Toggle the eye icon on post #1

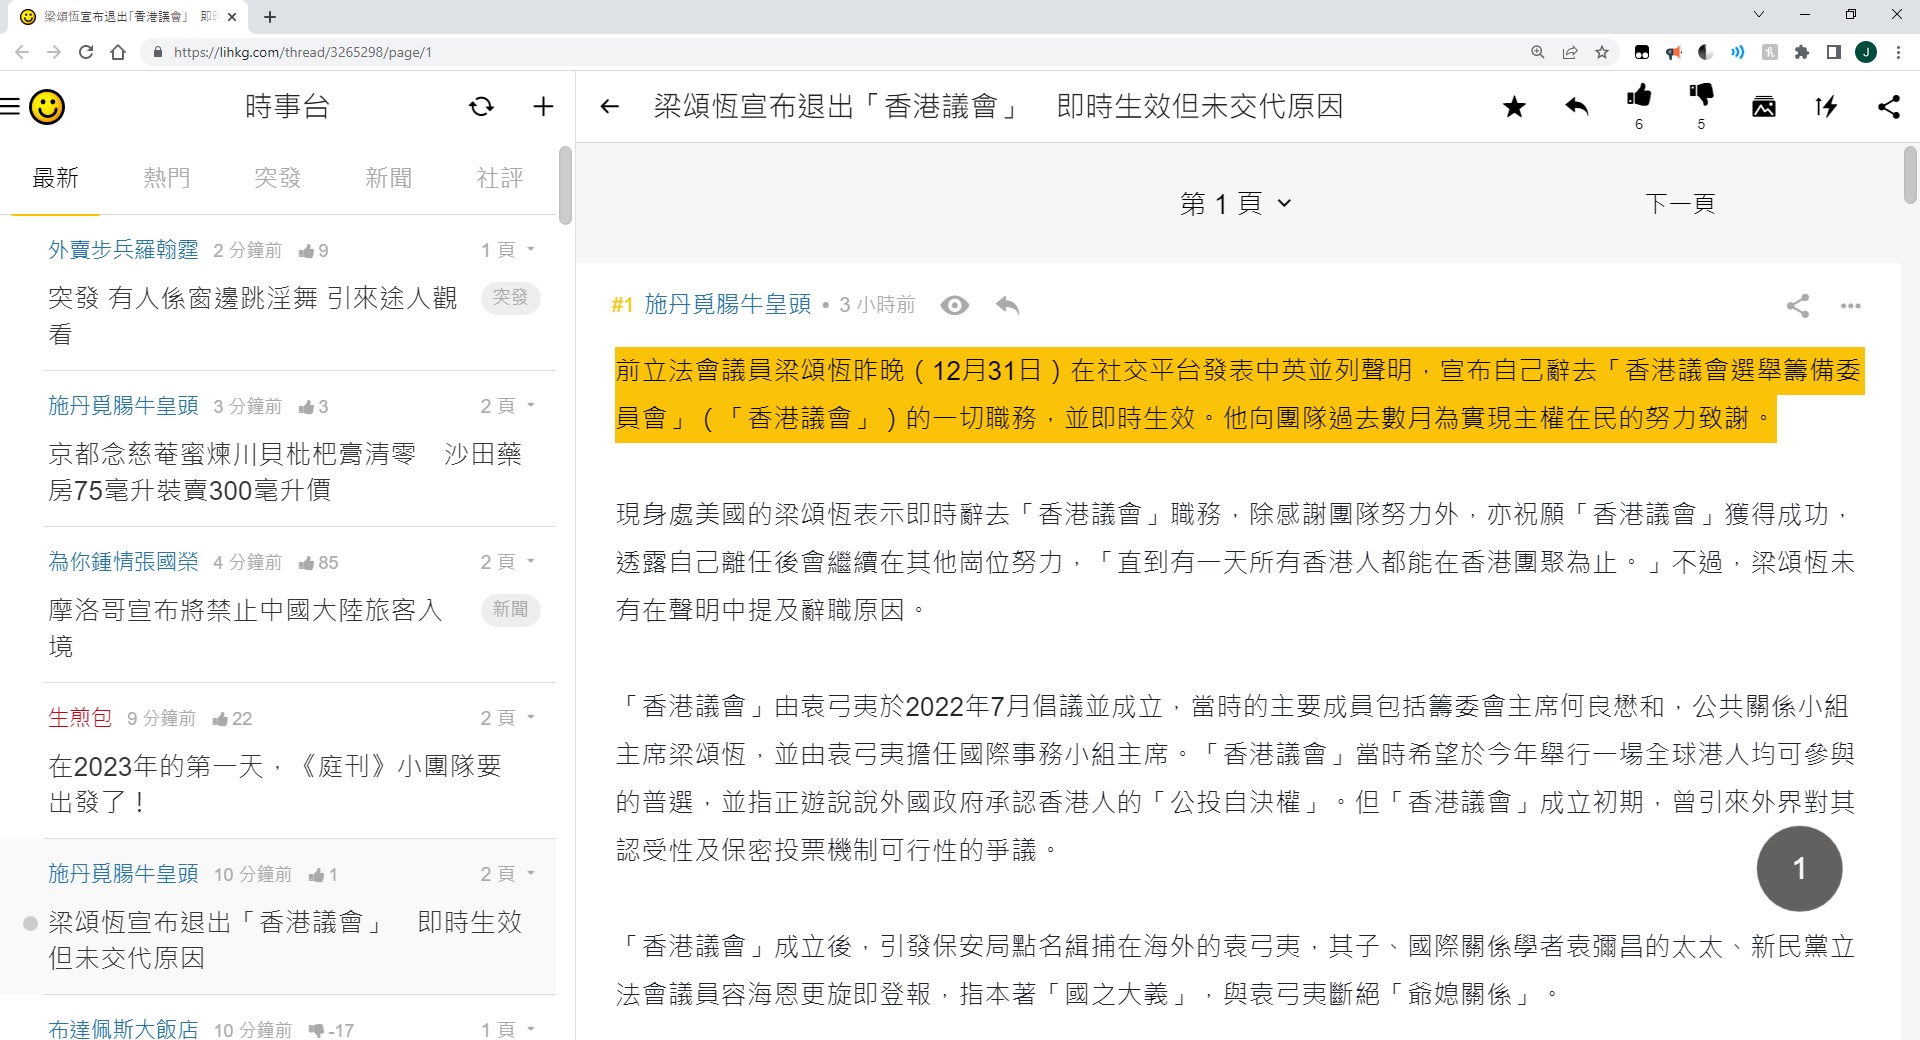[954, 305]
